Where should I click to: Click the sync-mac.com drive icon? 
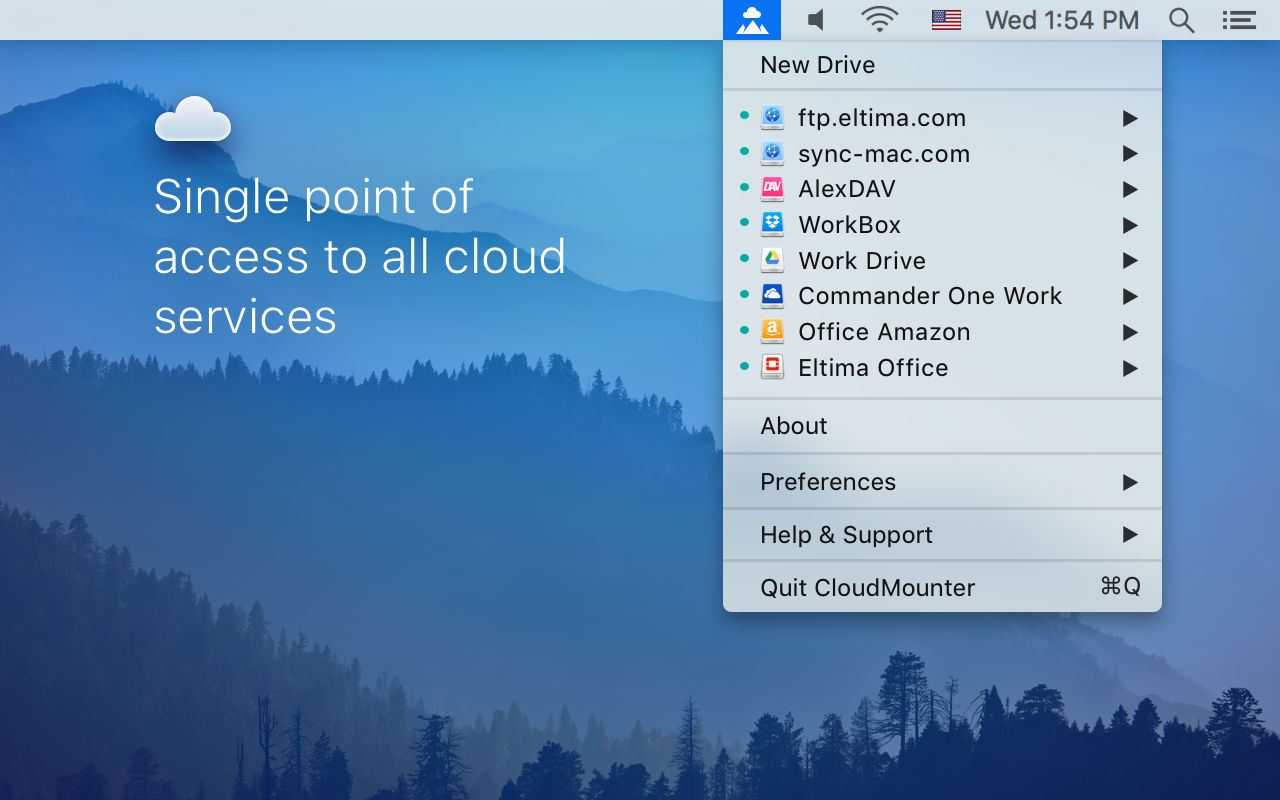[772, 153]
